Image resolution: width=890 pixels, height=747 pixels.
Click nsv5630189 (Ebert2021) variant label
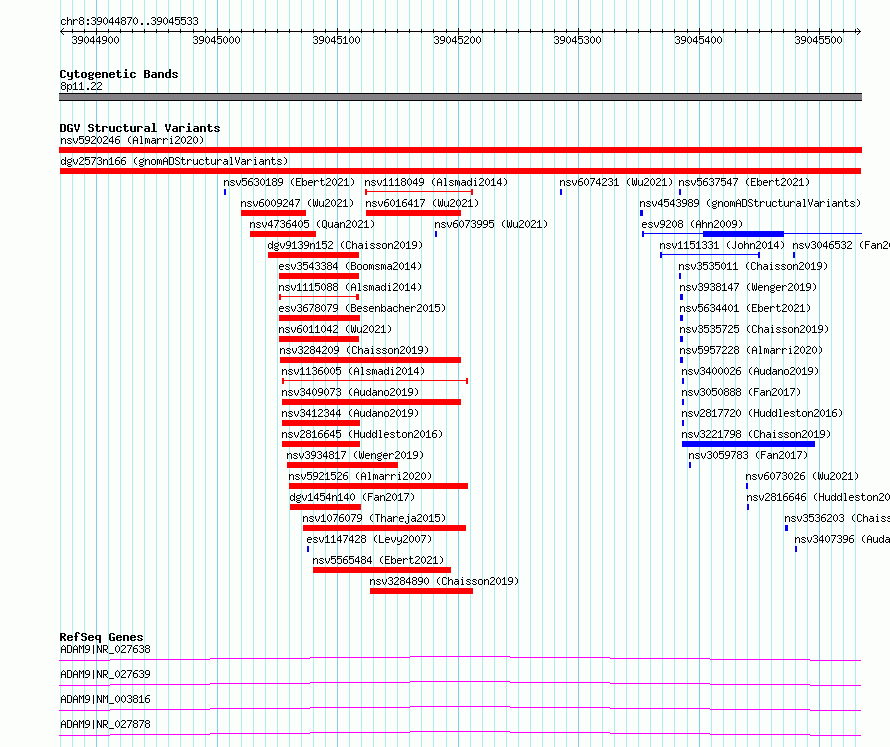289,182
